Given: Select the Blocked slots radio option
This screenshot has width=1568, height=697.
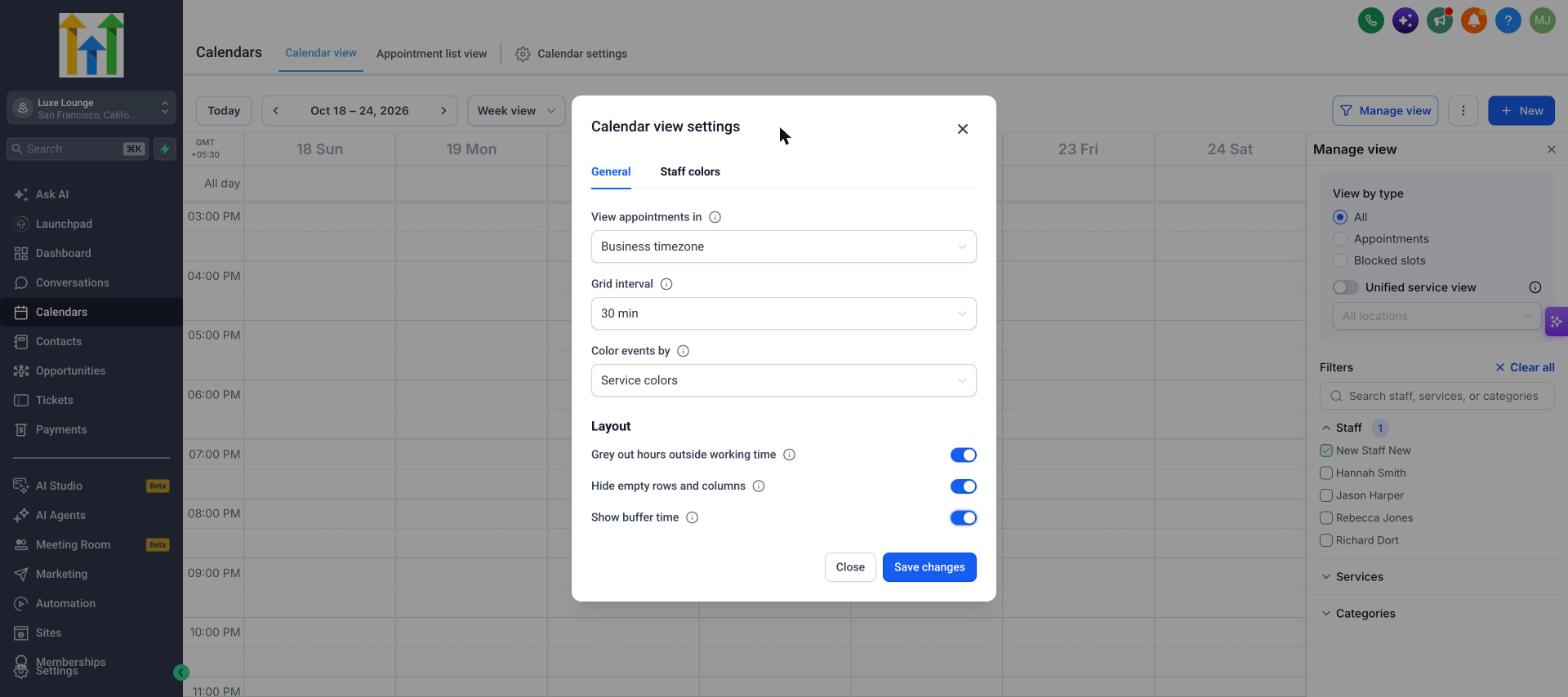Looking at the screenshot, I should click(1340, 261).
